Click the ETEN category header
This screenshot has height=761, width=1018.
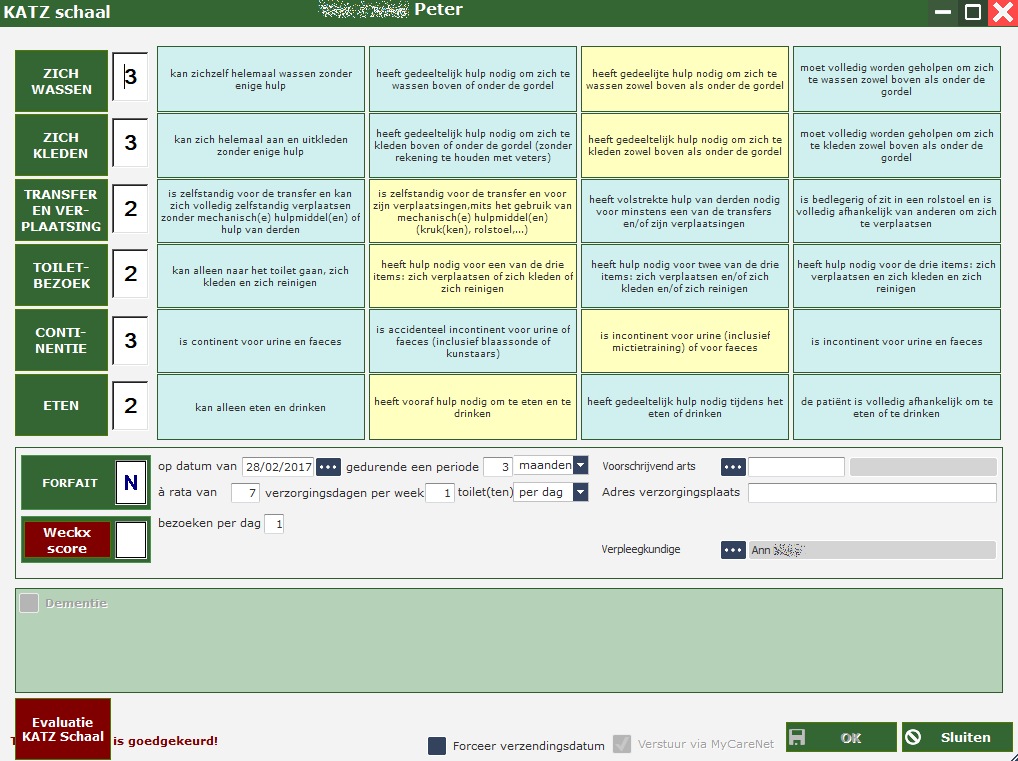pyautogui.click(x=62, y=405)
